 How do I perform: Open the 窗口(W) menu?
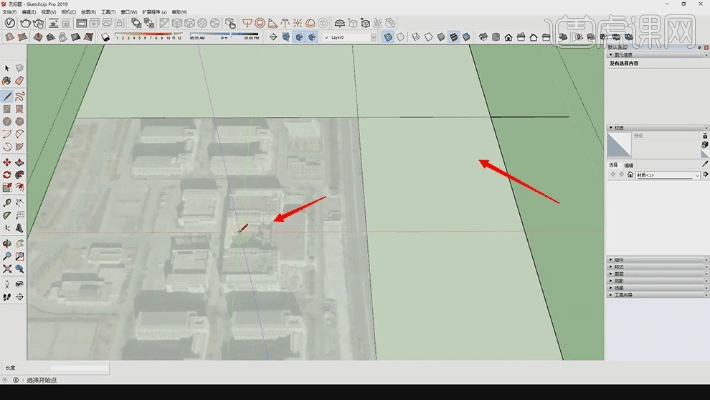[128, 13]
